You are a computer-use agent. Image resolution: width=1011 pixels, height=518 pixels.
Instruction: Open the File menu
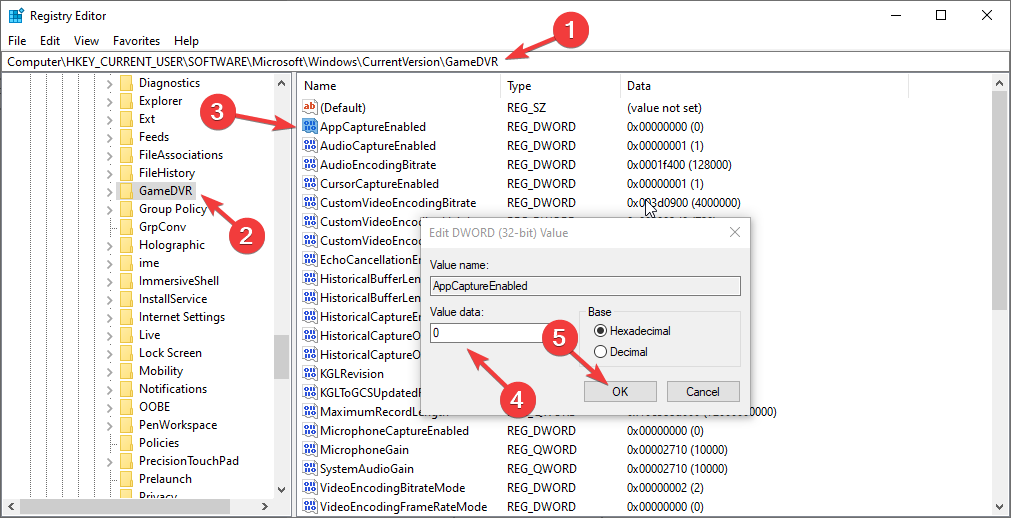tap(17, 41)
